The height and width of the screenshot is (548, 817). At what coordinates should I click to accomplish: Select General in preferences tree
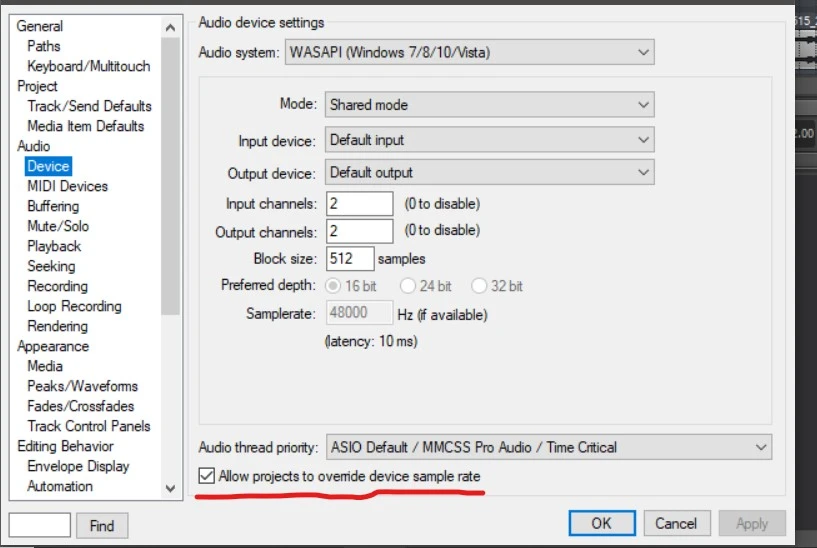coord(40,26)
